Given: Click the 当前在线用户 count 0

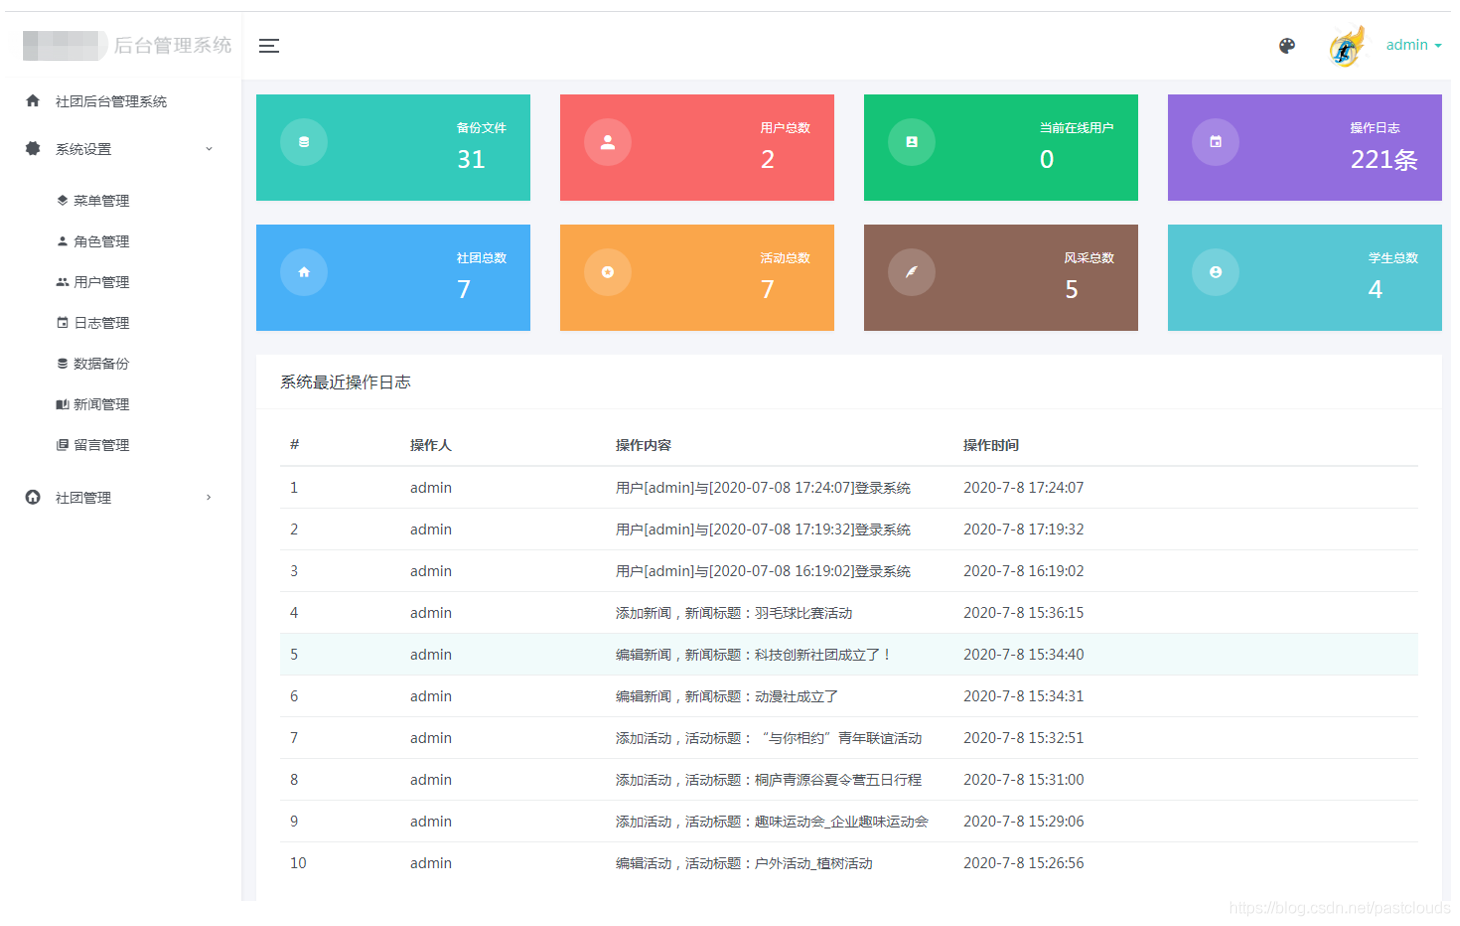Looking at the screenshot, I should 1047,159.
